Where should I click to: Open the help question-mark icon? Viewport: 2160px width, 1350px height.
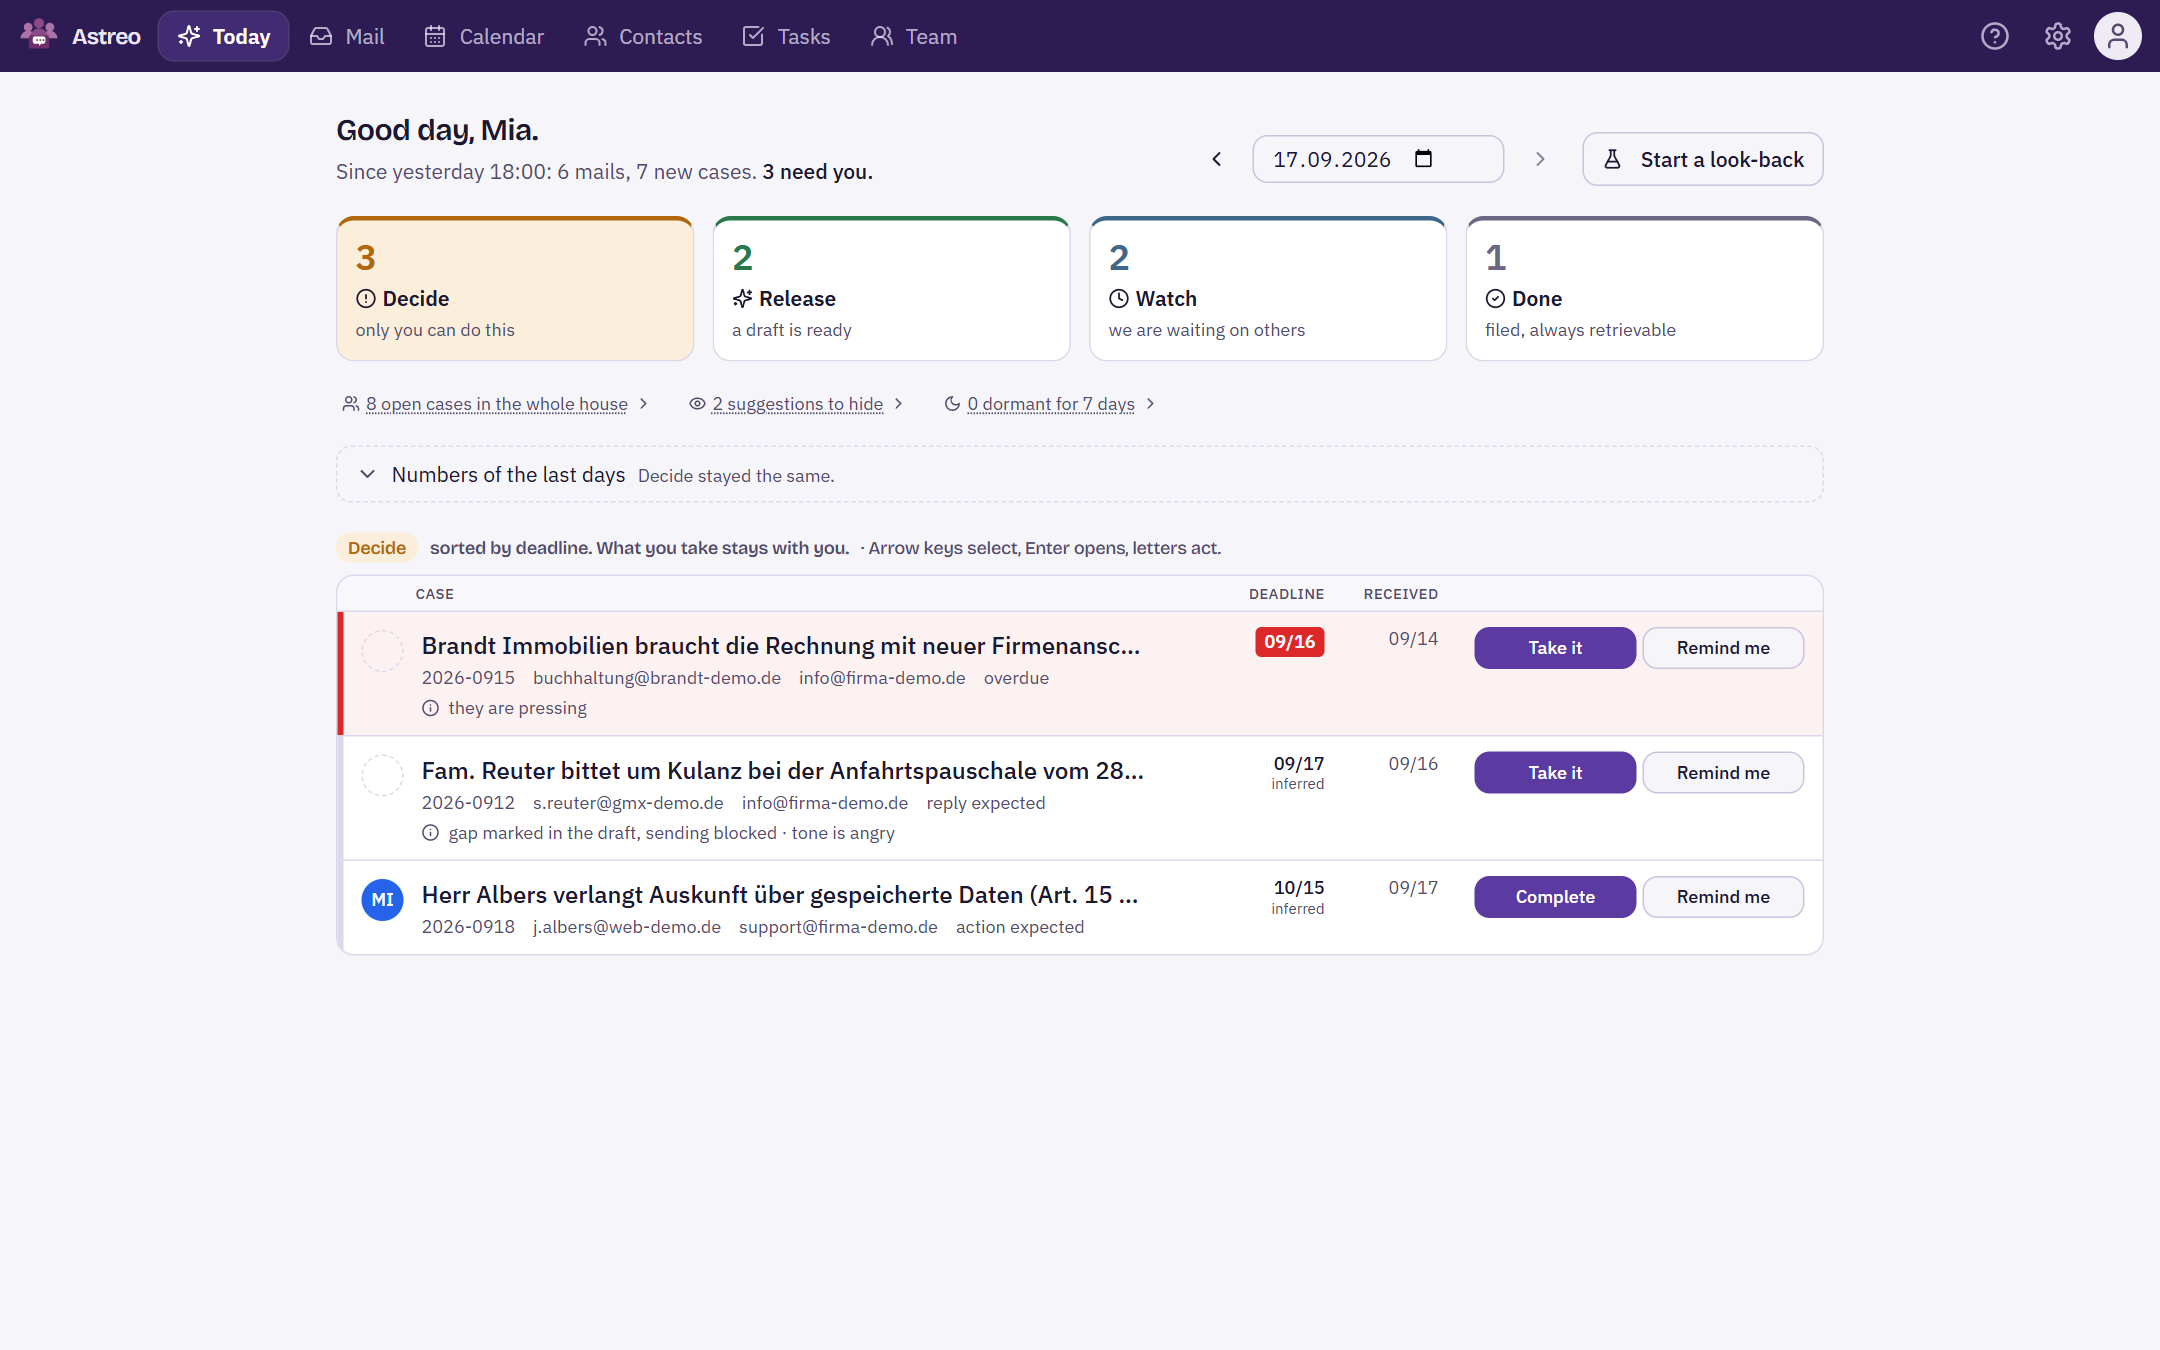[1994, 36]
